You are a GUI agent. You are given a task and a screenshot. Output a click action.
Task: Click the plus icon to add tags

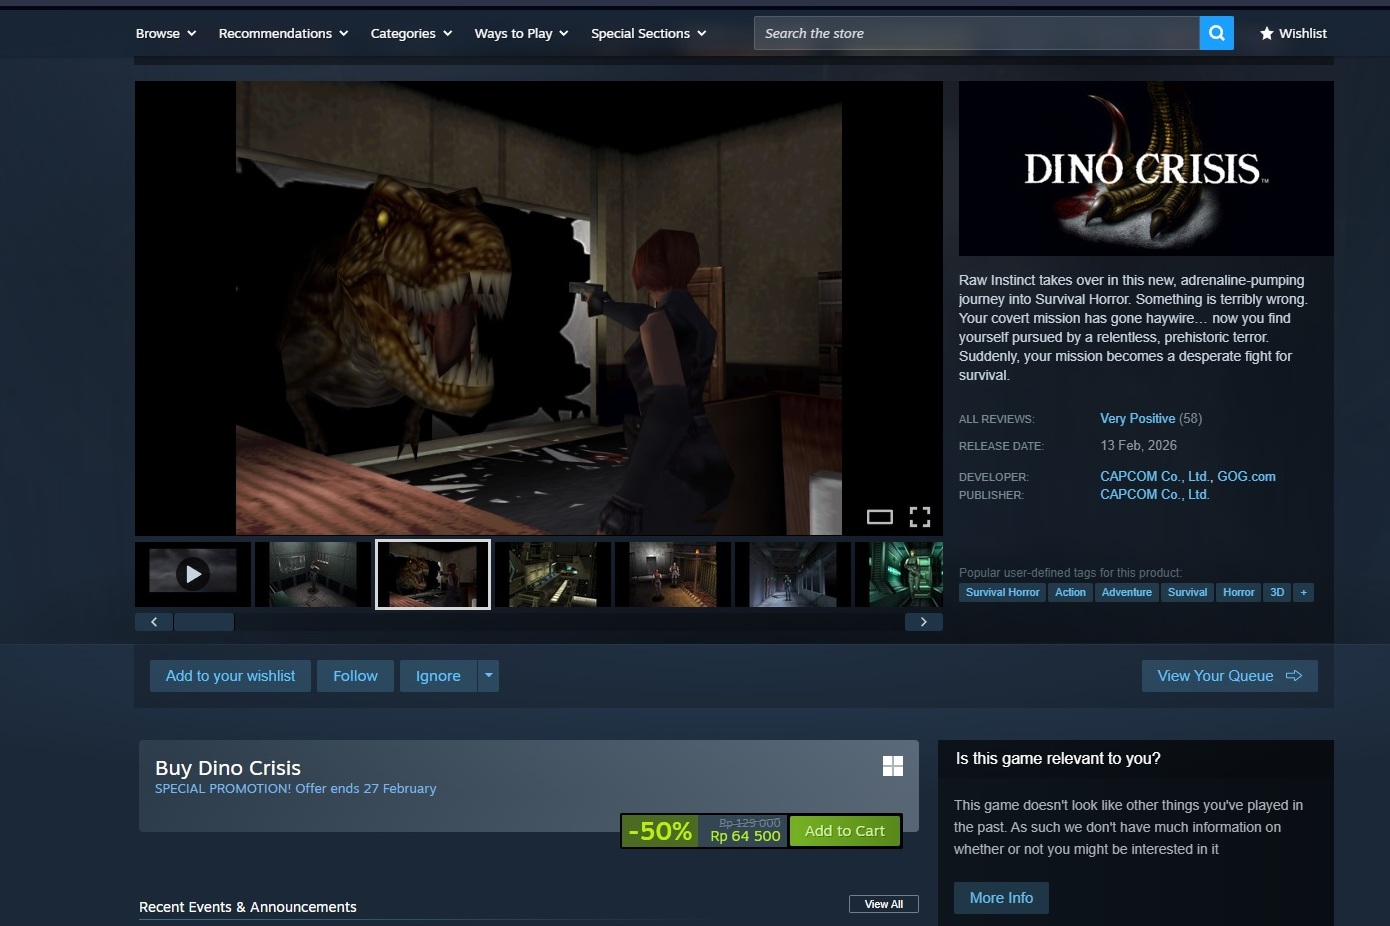click(x=1302, y=592)
